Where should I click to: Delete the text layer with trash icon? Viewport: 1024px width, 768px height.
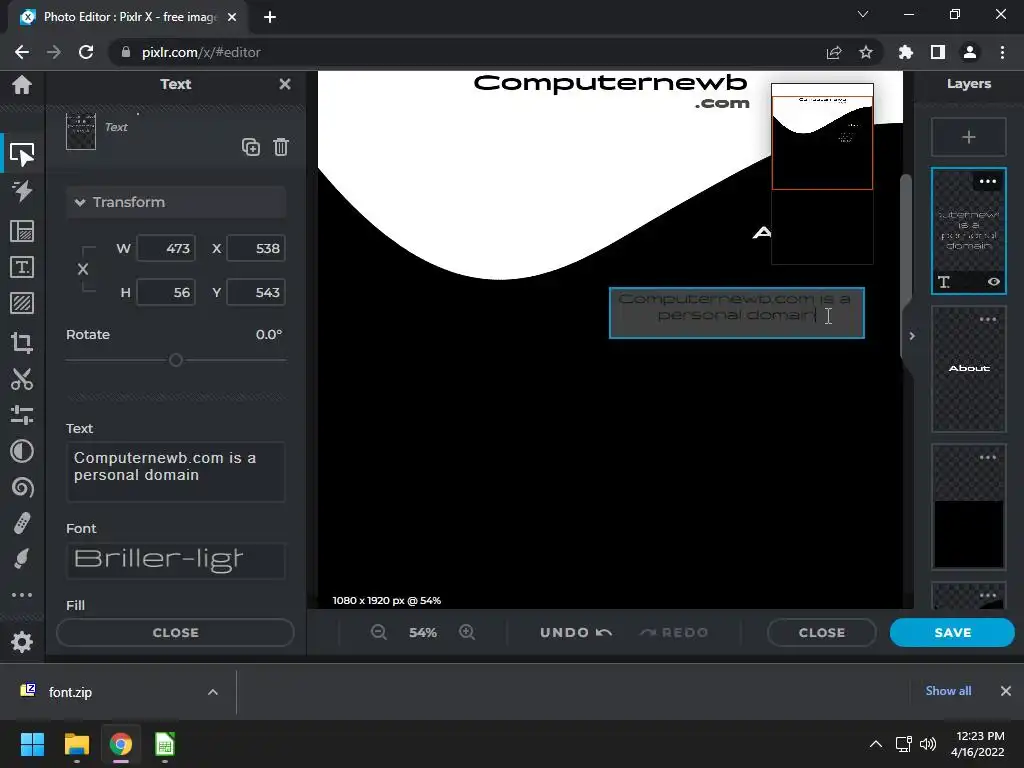(x=281, y=147)
